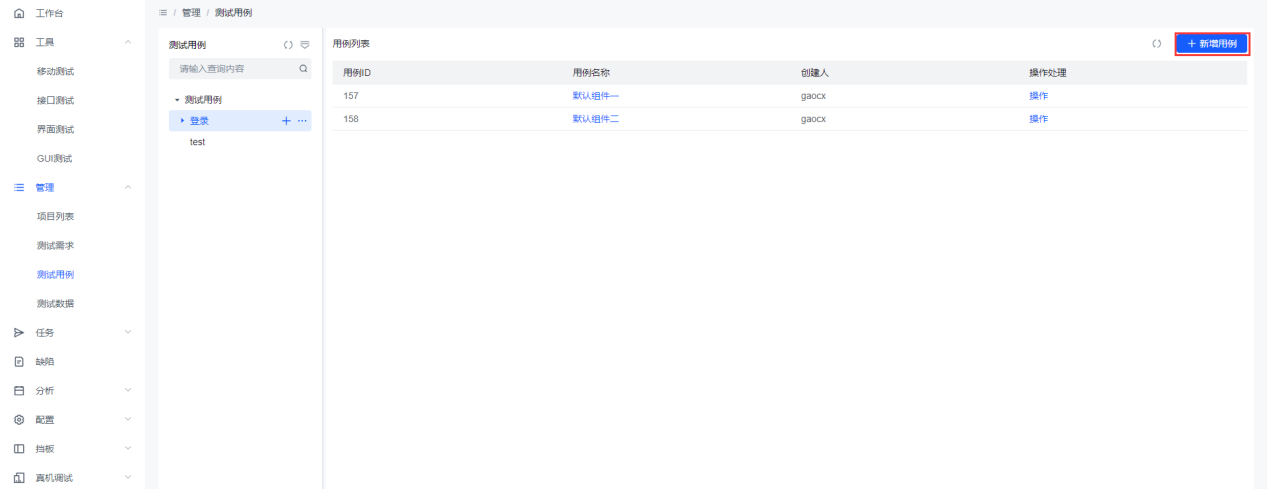Click the refresh icon beside 新增用例 button

pyautogui.click(x=1156, y=44)
